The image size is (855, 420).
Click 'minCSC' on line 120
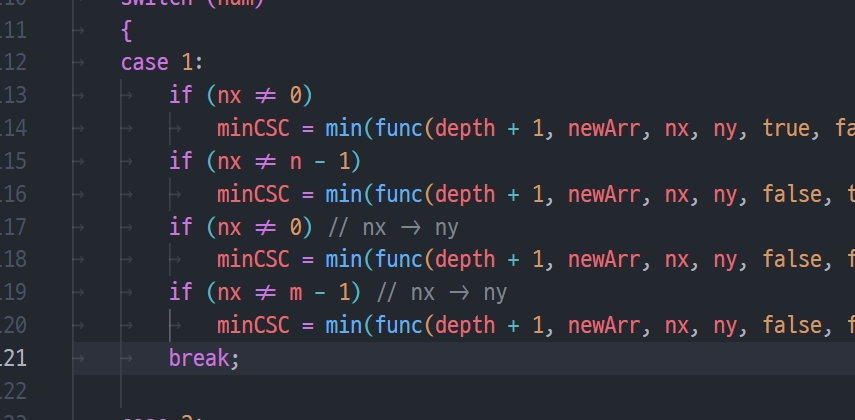(x=253, y=326)
